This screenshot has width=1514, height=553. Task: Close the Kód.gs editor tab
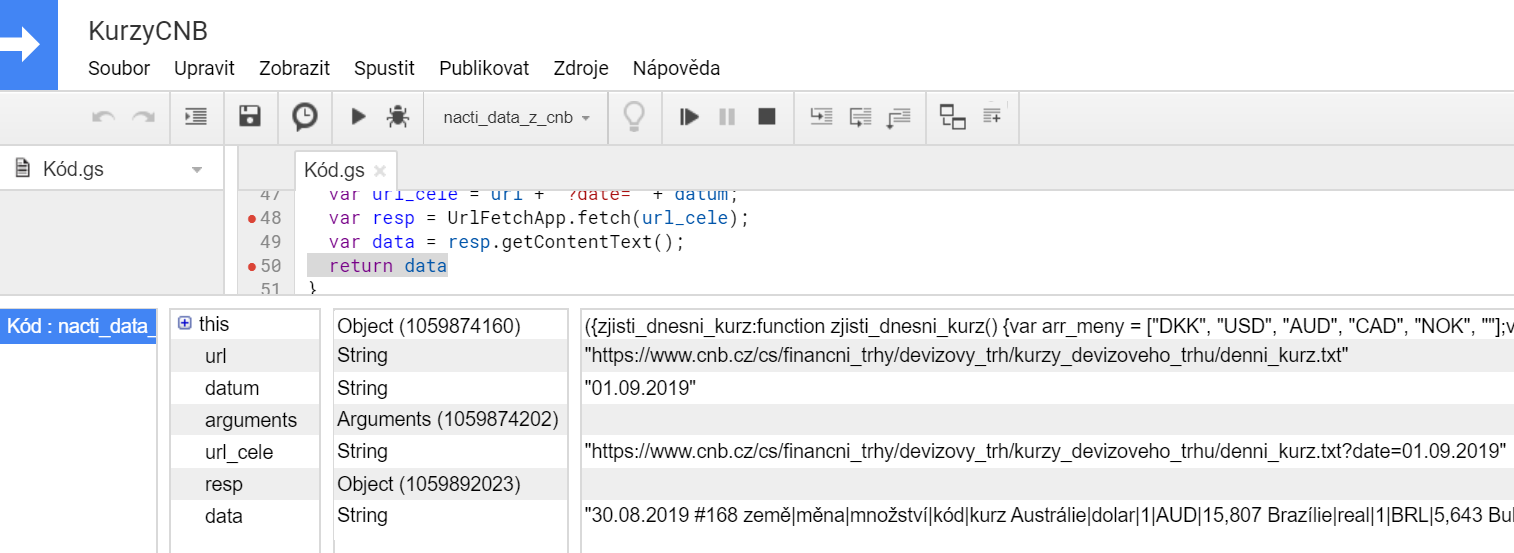click(x=381, y=171)
